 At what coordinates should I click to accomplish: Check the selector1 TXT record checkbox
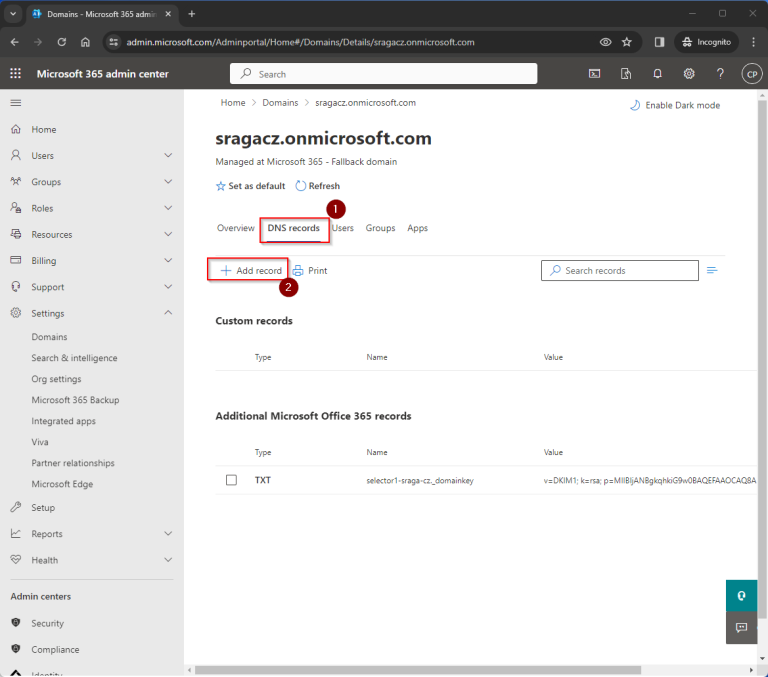231,480
